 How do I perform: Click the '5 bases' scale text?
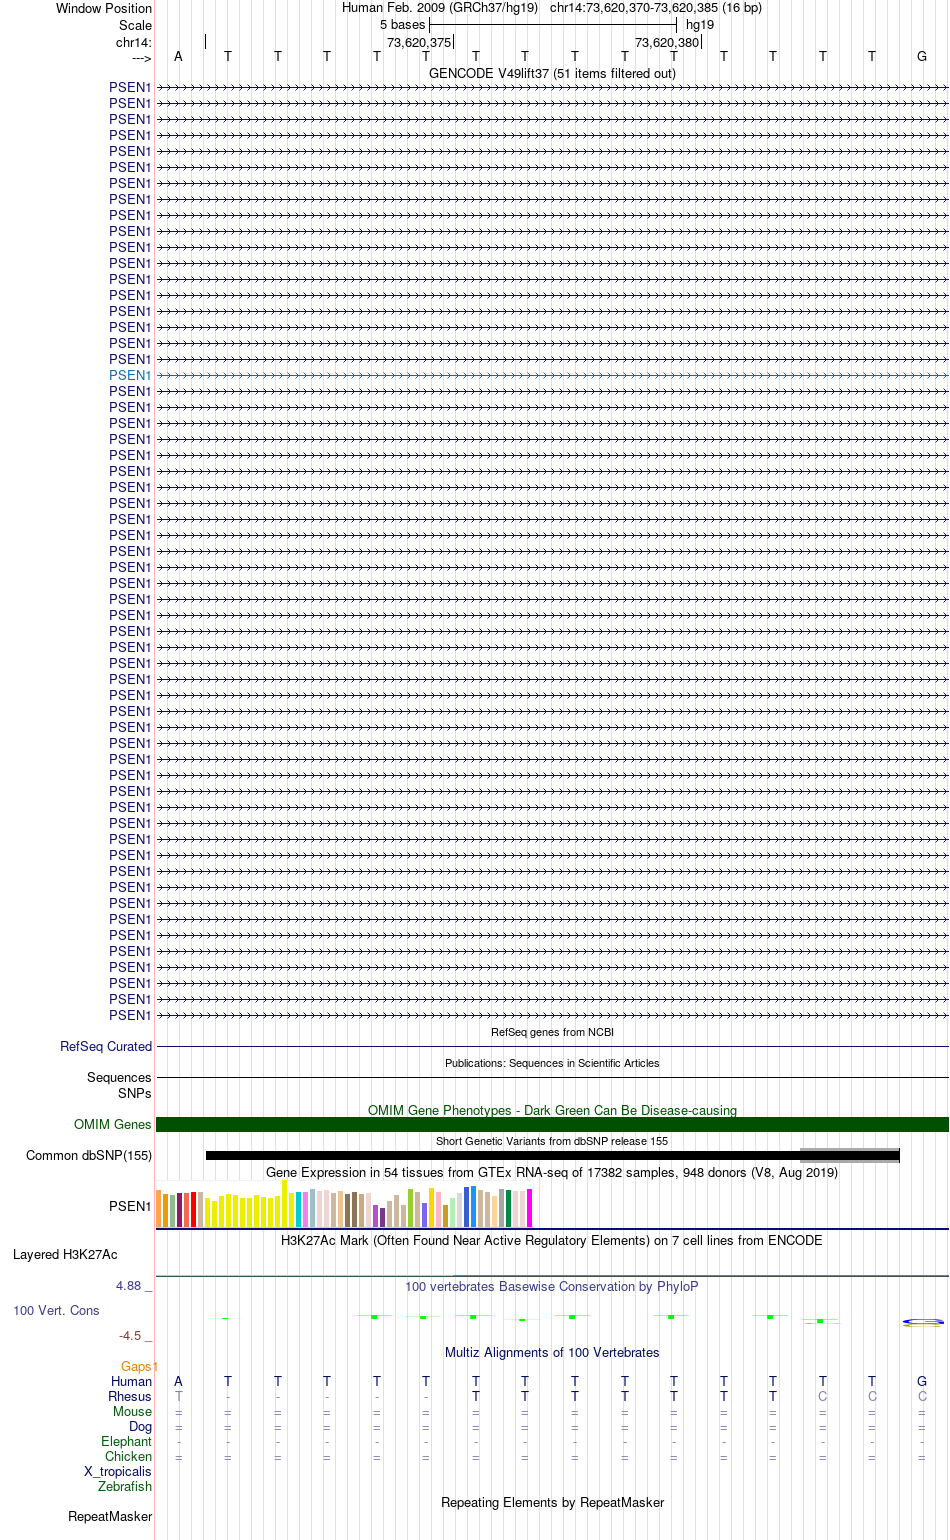pos(402,24)
